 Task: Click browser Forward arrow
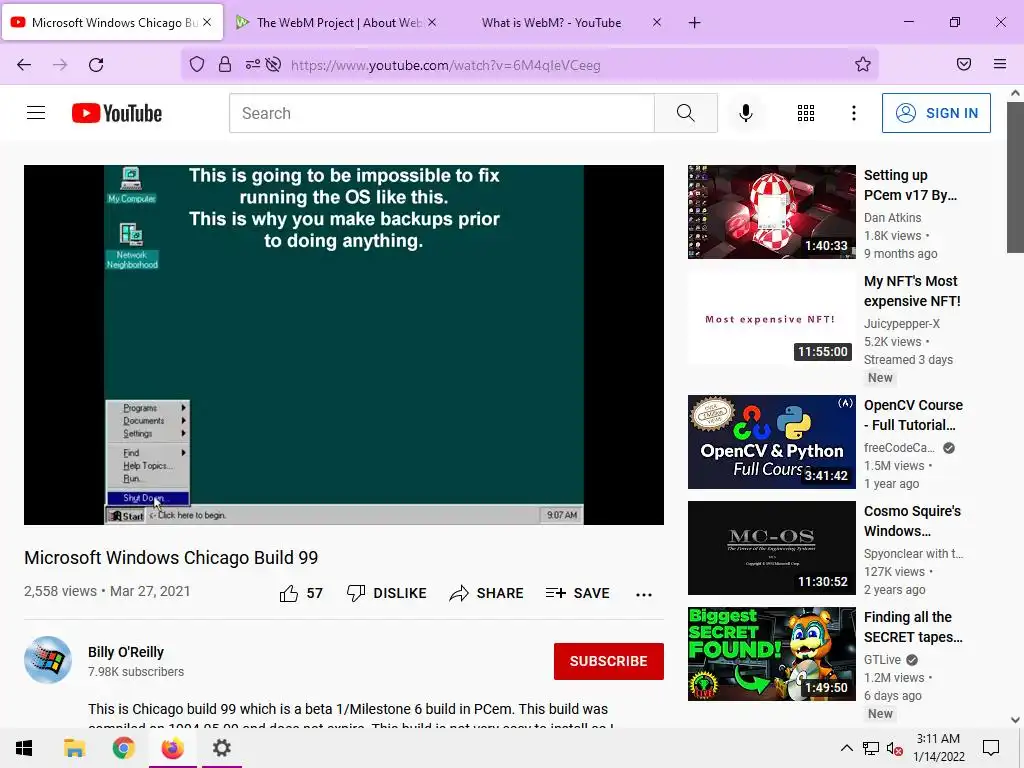click(x=60, y=65)
